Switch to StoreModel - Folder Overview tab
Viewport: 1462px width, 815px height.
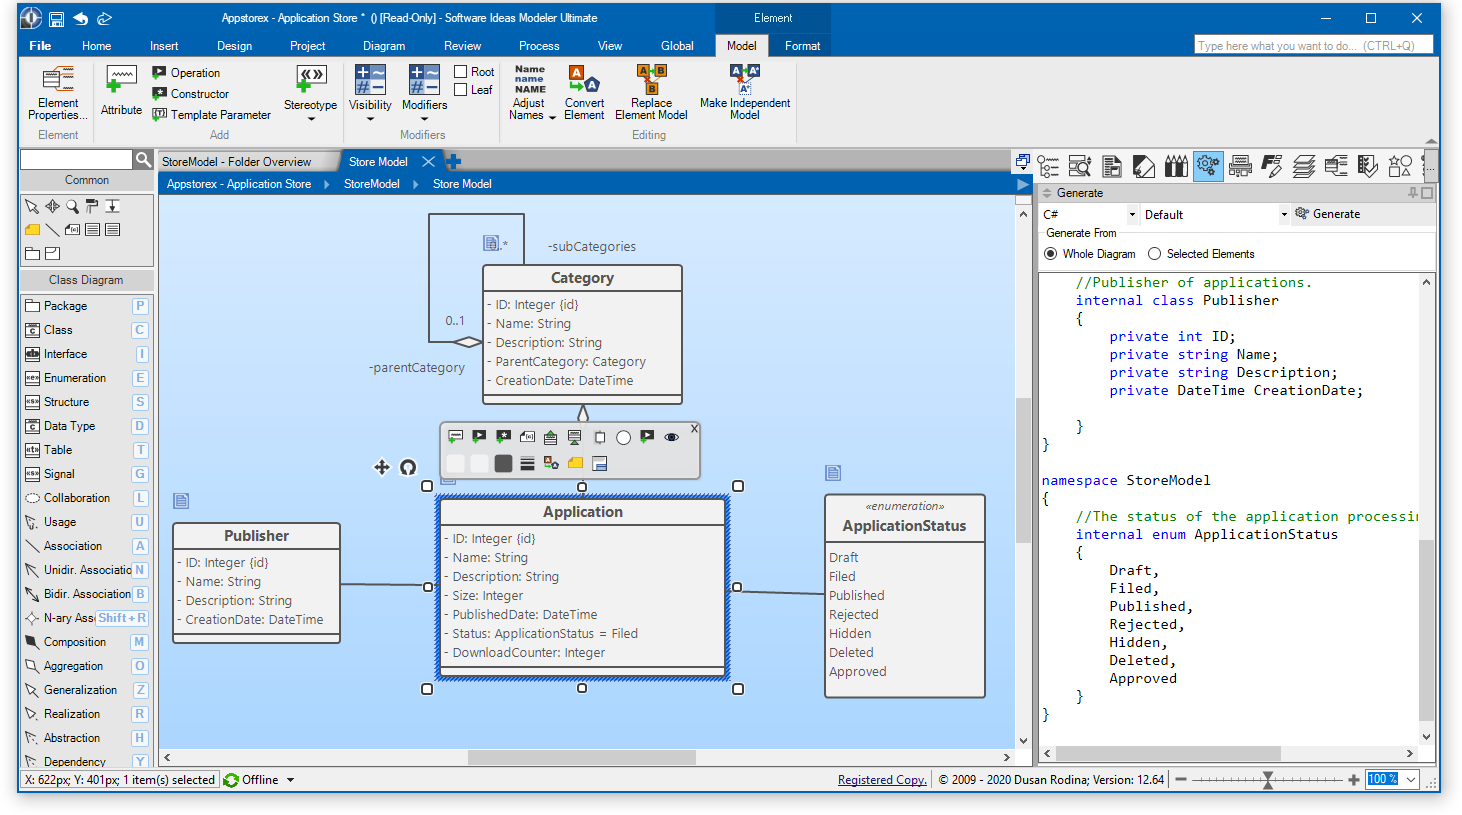[x=237, y=162]
